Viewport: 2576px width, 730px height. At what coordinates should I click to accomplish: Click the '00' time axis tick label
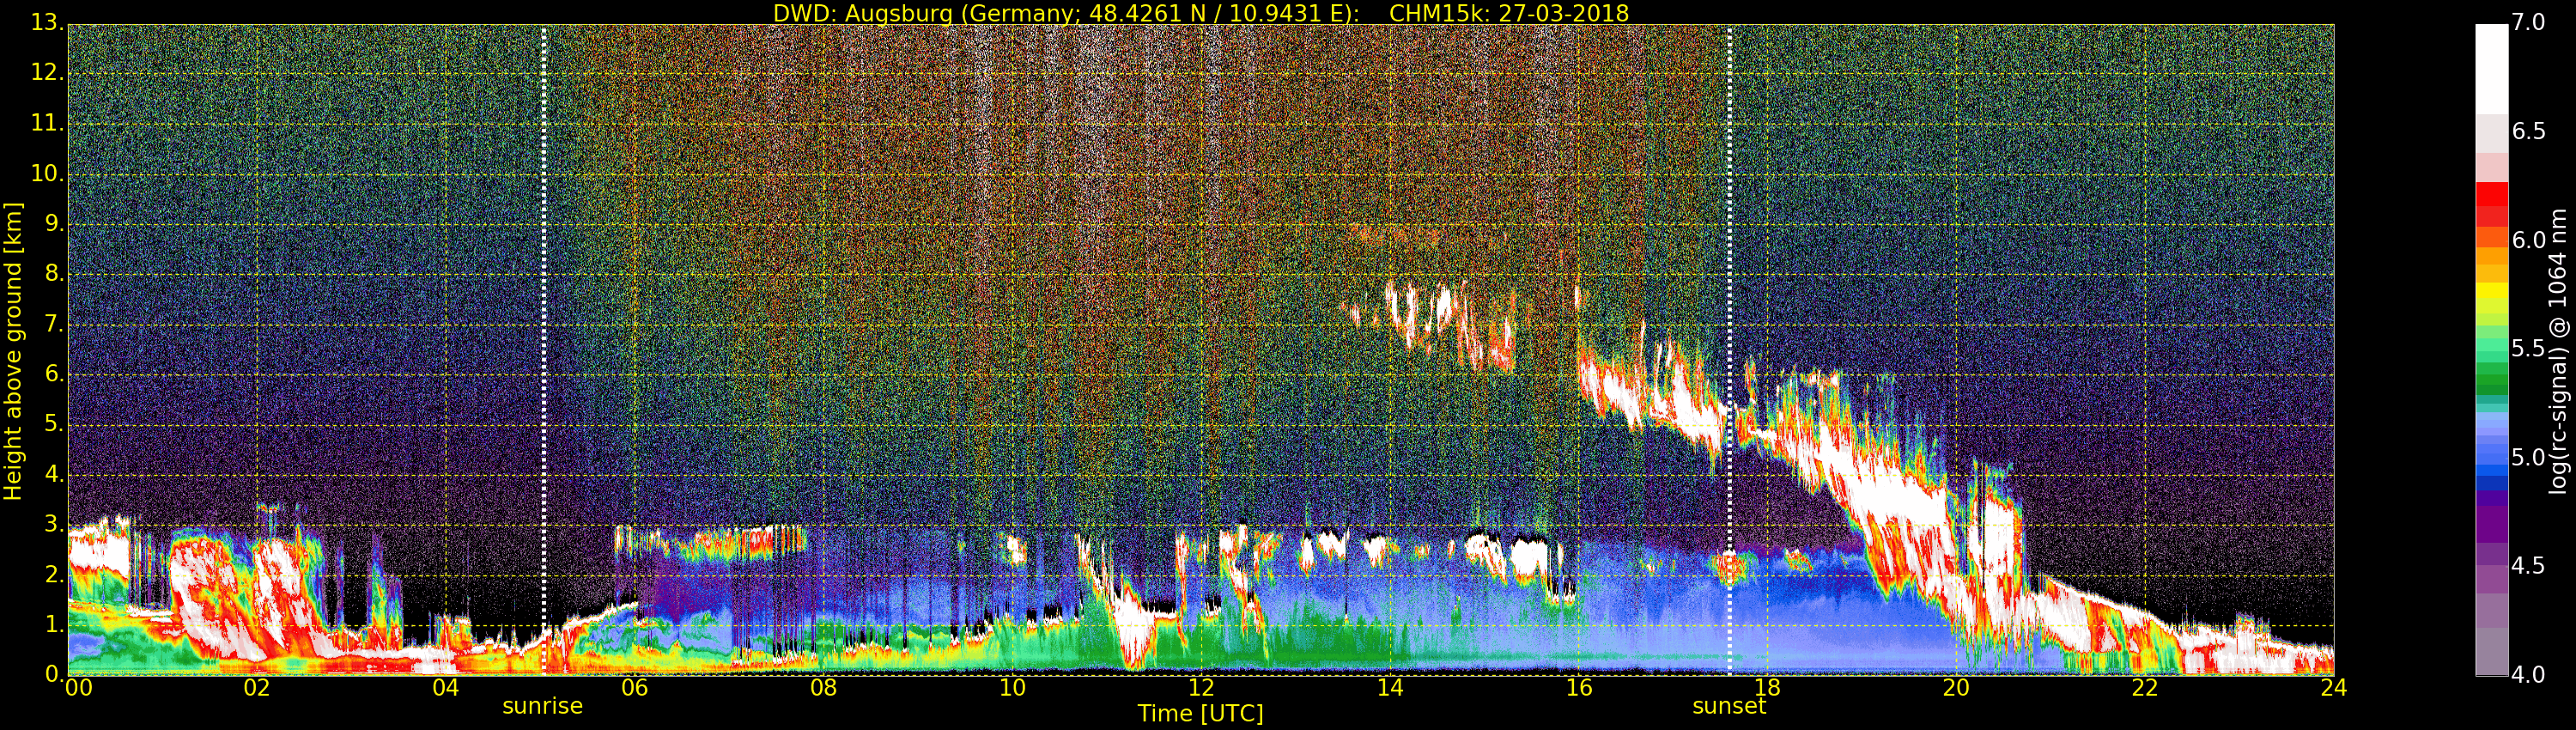click(x=78, y=688)
